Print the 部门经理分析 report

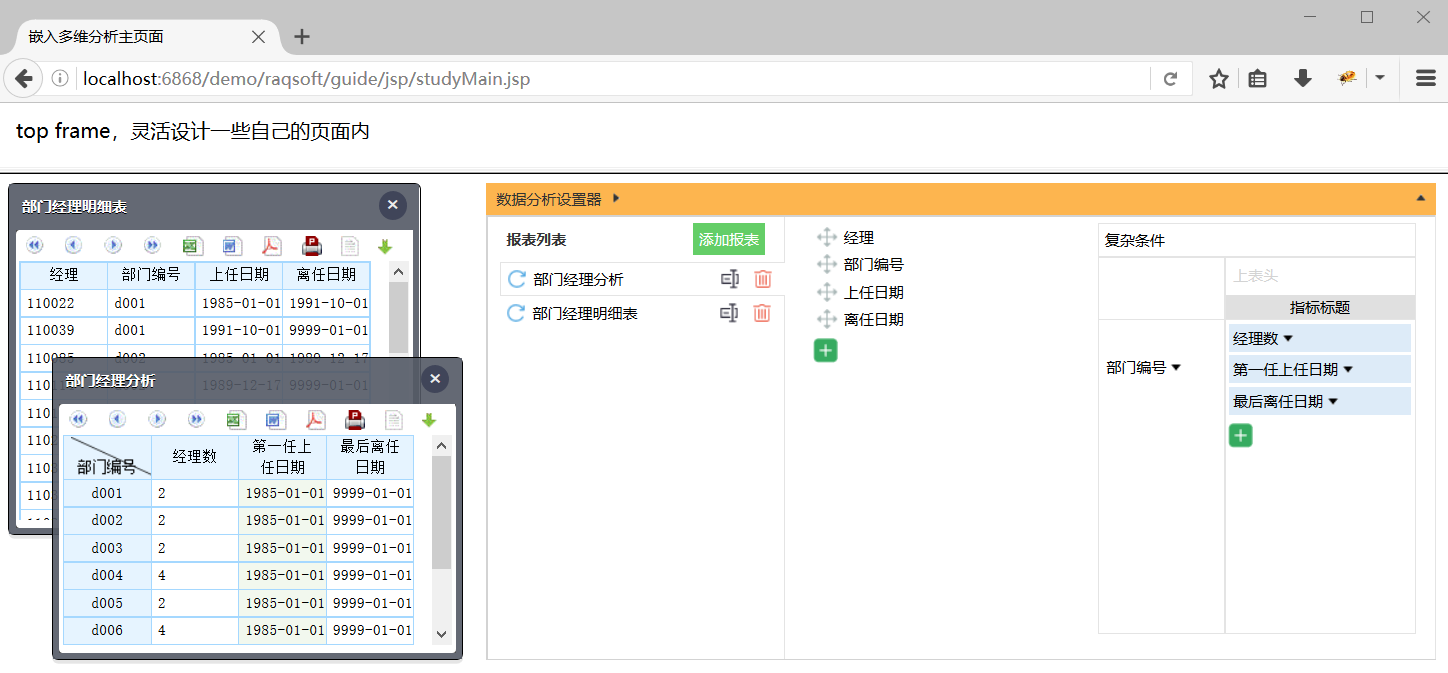(x=355, y=419)
